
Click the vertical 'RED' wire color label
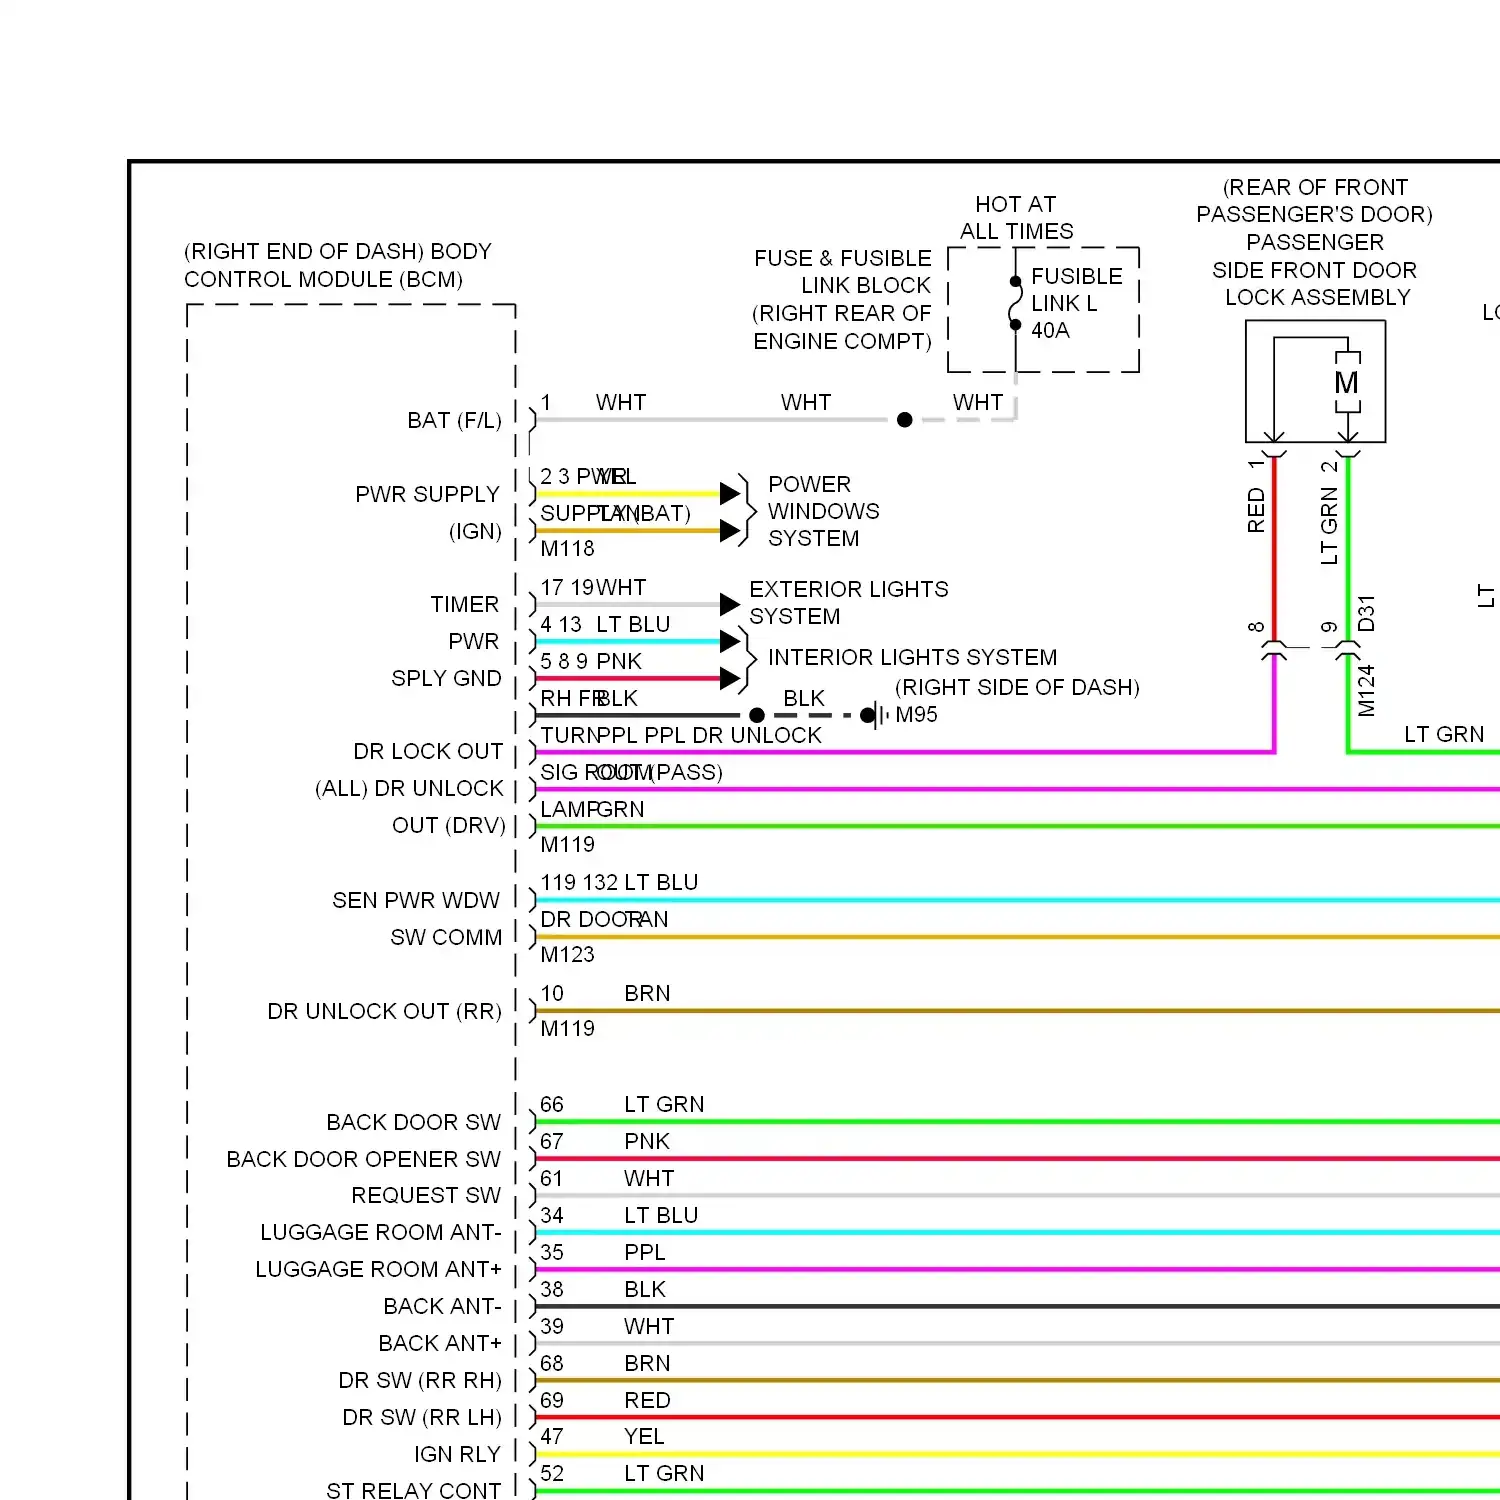(x=1256, y=510)
